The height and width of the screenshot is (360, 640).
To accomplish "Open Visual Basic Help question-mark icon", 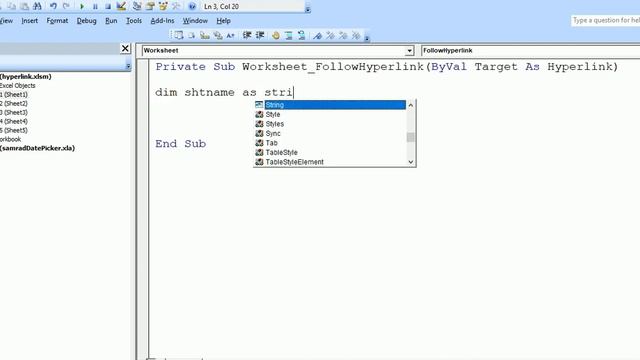I will pyautogui.click(x=192, y=7).
